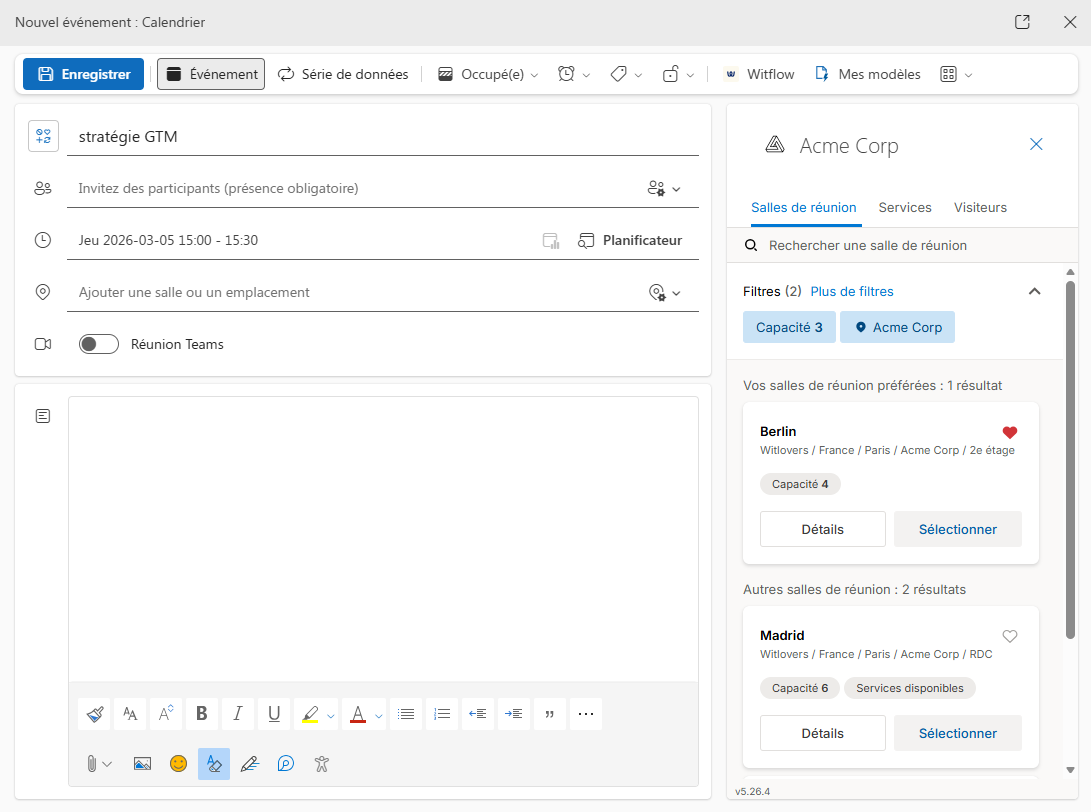This screenshot has height=812, width=1091.
Task: Insert an image into the description
Action: [141, 763]
